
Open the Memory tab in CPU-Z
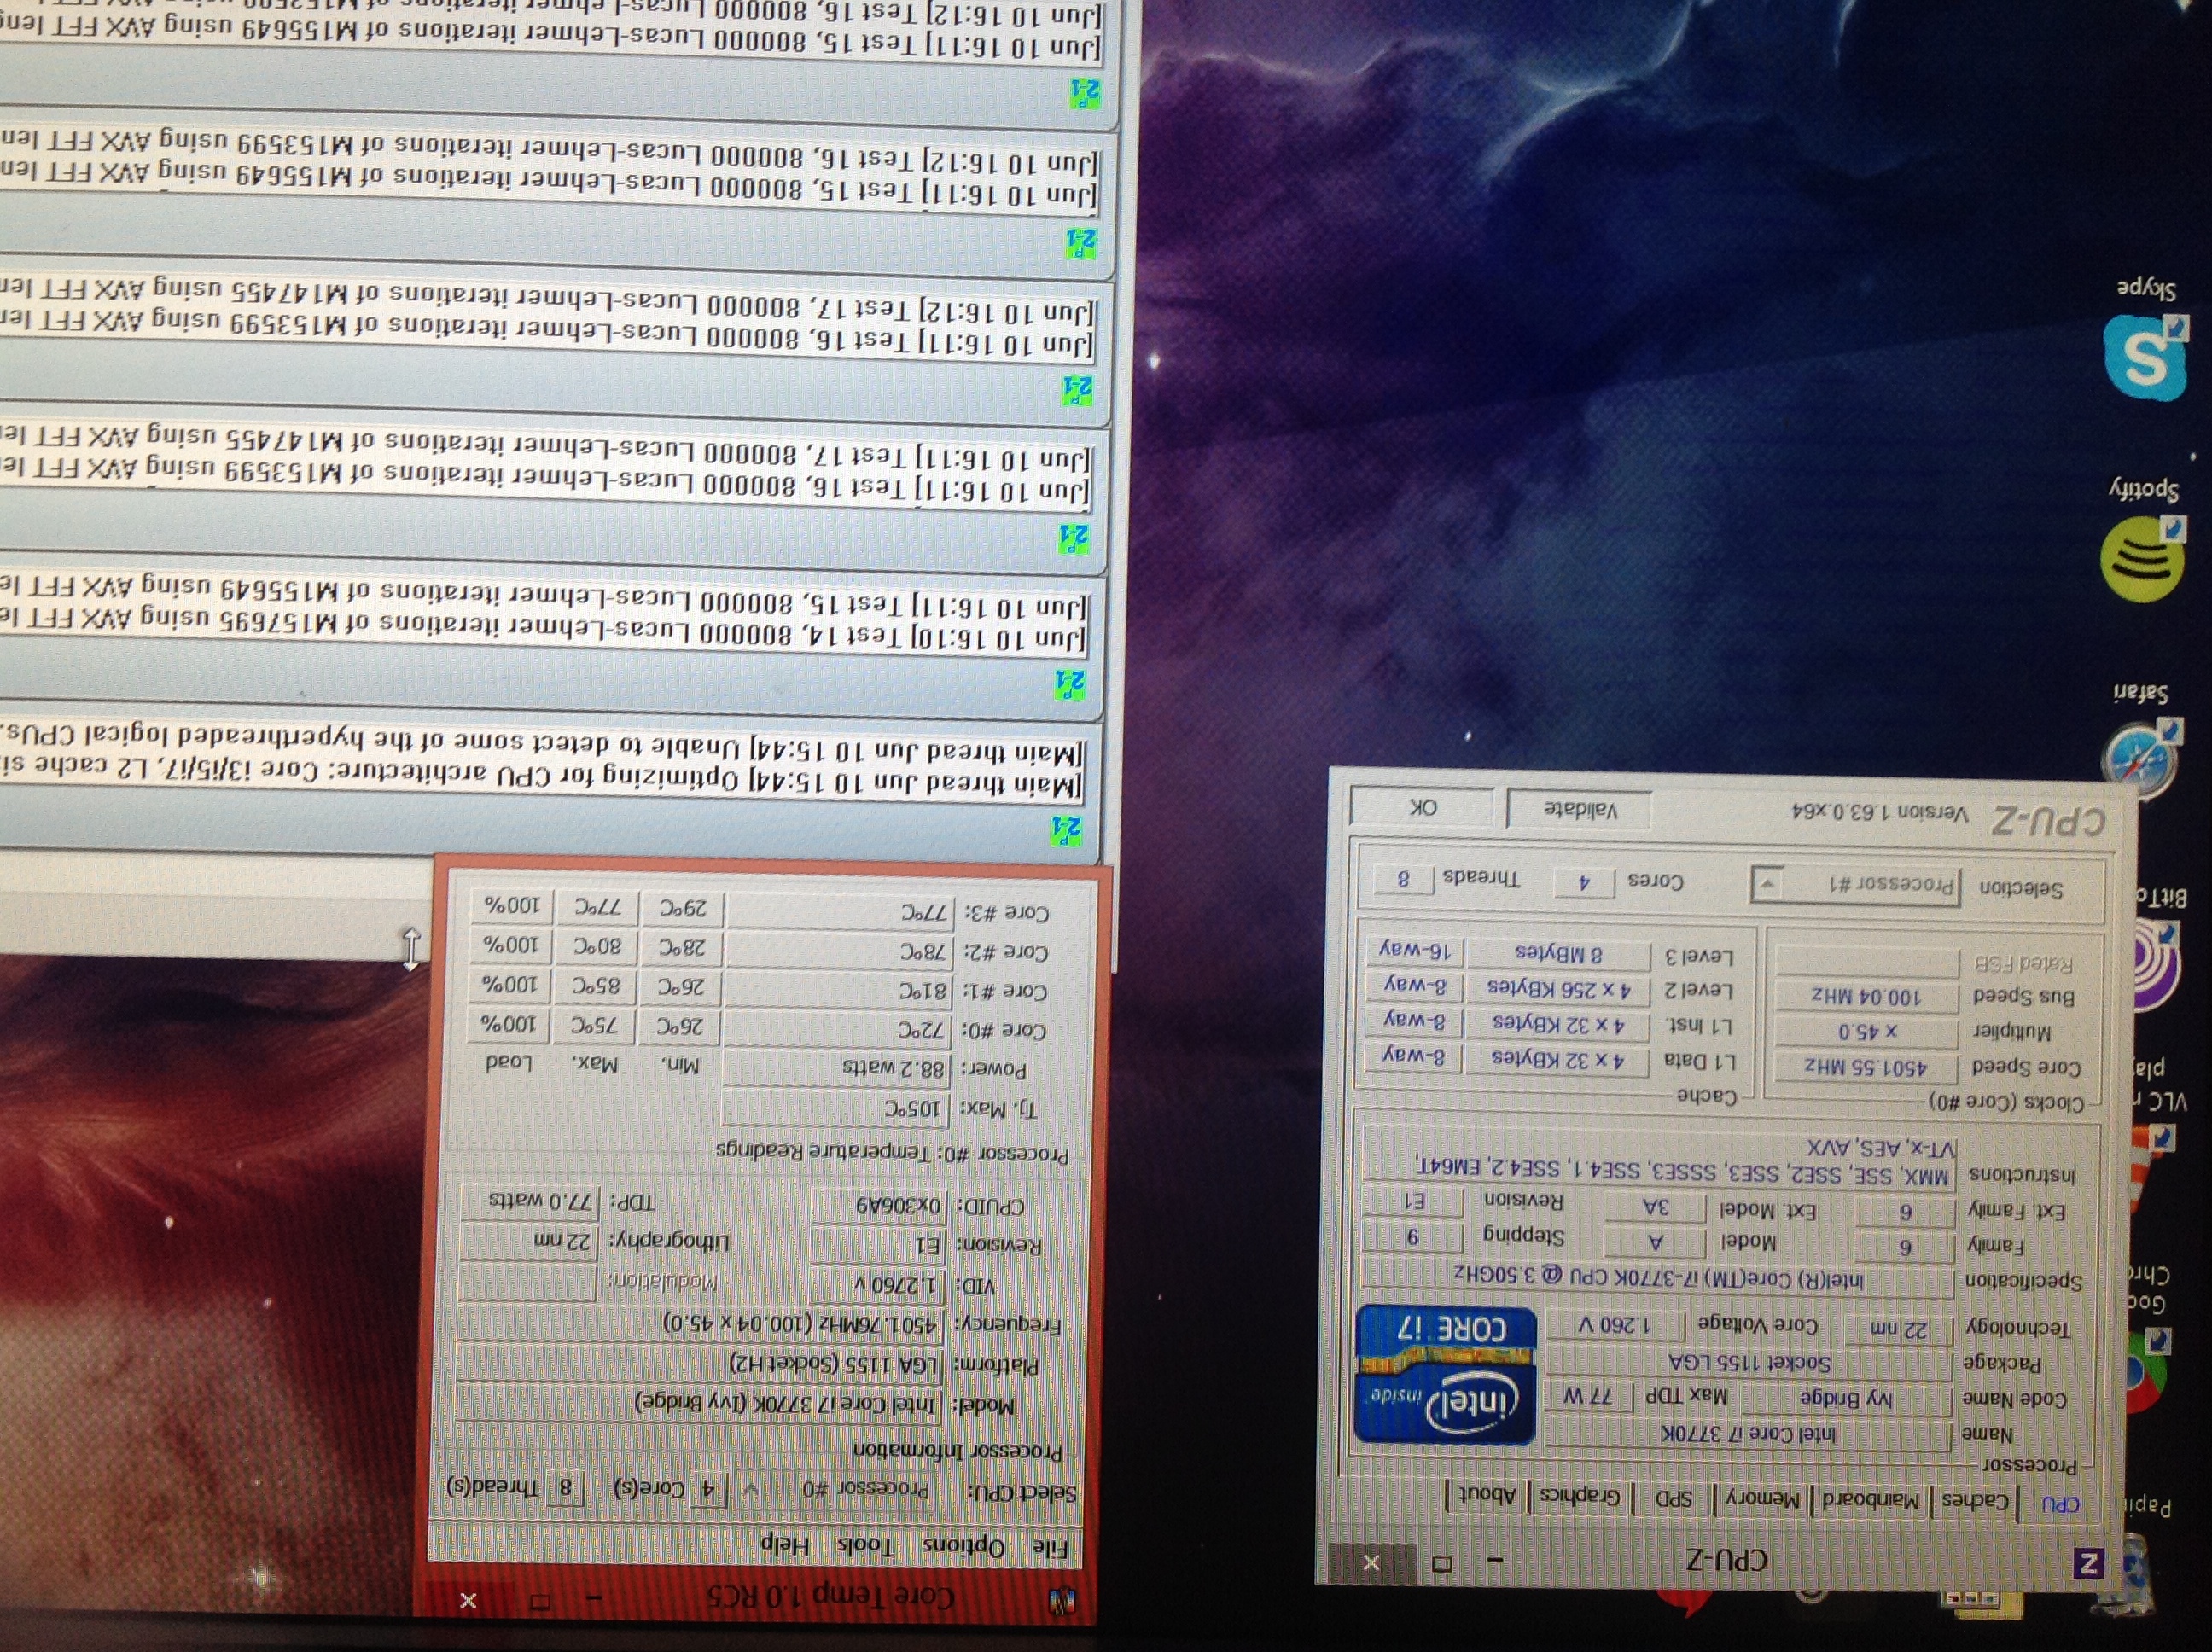1764,1498
